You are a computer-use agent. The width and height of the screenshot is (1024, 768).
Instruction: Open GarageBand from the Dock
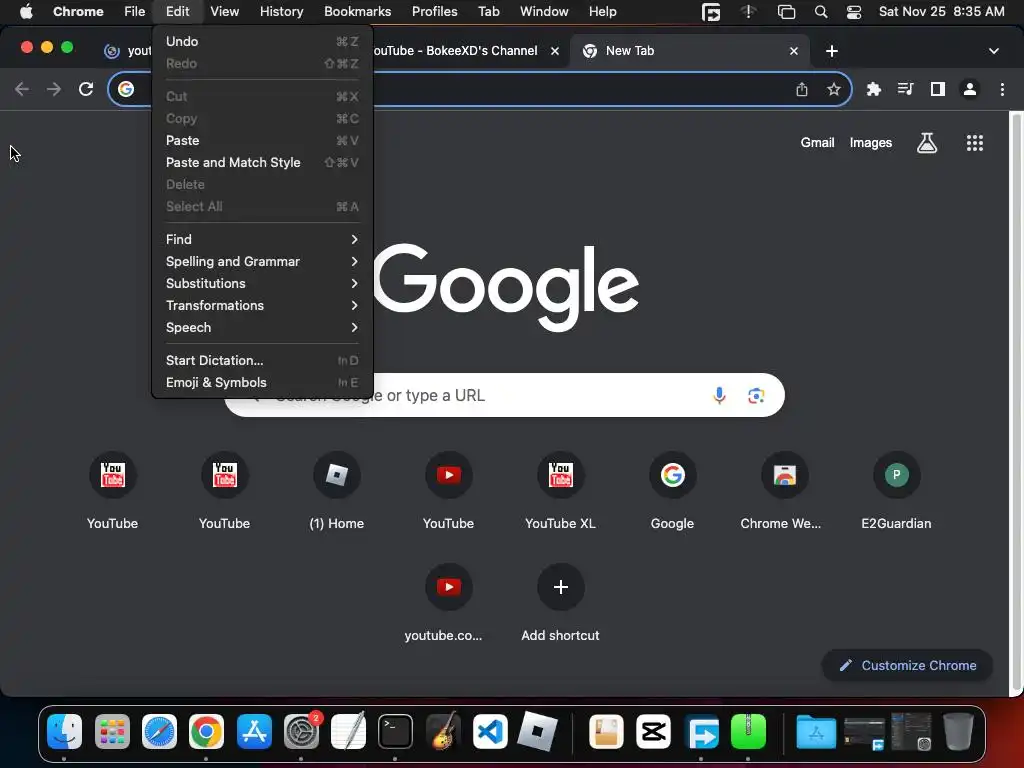point(443,731)
